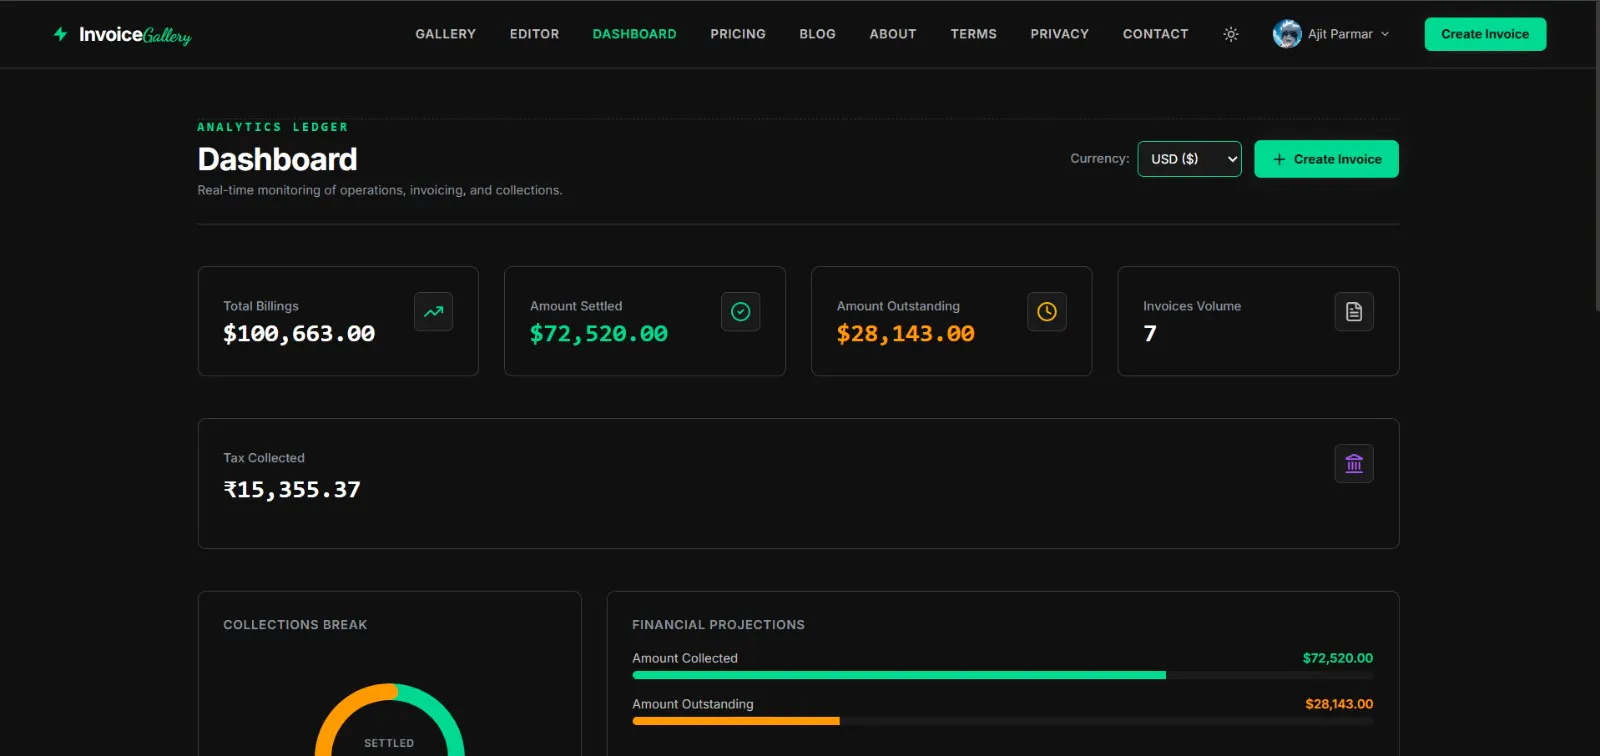Navigate to Pricing
Image resolution: width=1600 pixels, height=756 pixels.
pyautogui.click(x=738, y=34)
